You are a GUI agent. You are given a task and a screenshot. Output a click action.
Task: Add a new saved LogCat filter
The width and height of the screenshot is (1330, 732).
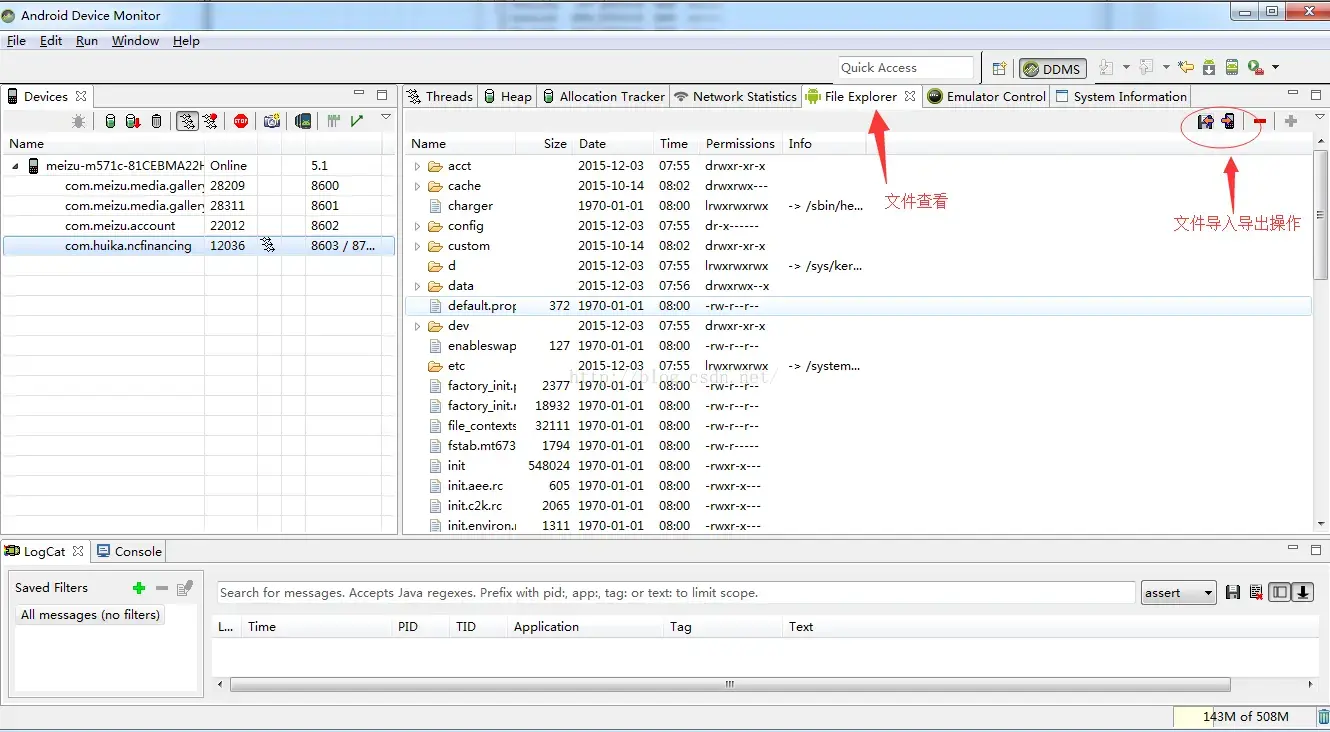click(138, 588)
